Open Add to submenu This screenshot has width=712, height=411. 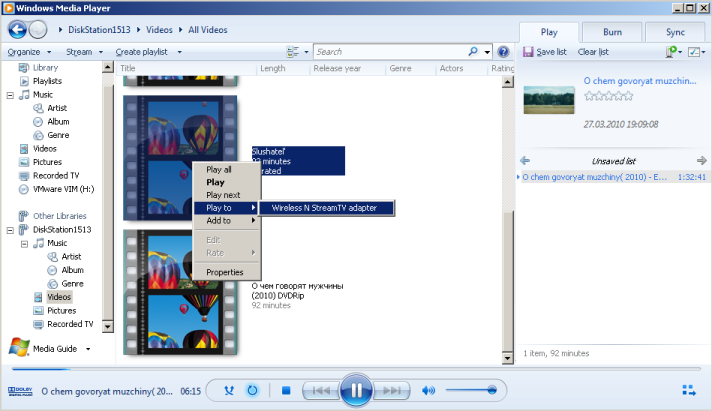click(227, 221)
